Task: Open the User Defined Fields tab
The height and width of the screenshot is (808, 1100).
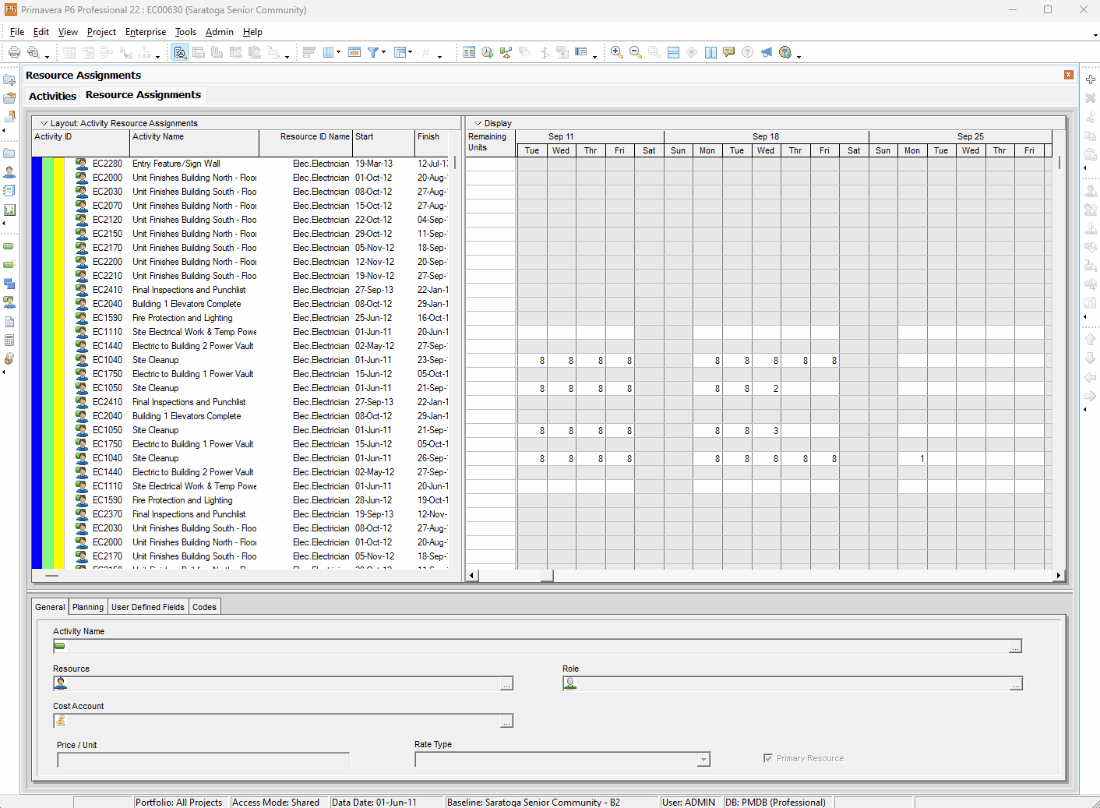Action: pos(147,607)
